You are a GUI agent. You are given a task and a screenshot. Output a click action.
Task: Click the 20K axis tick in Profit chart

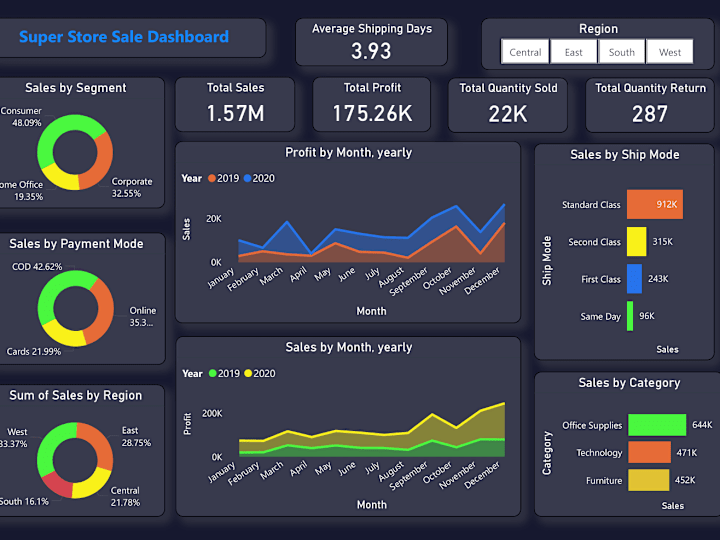tap(214, 219)
